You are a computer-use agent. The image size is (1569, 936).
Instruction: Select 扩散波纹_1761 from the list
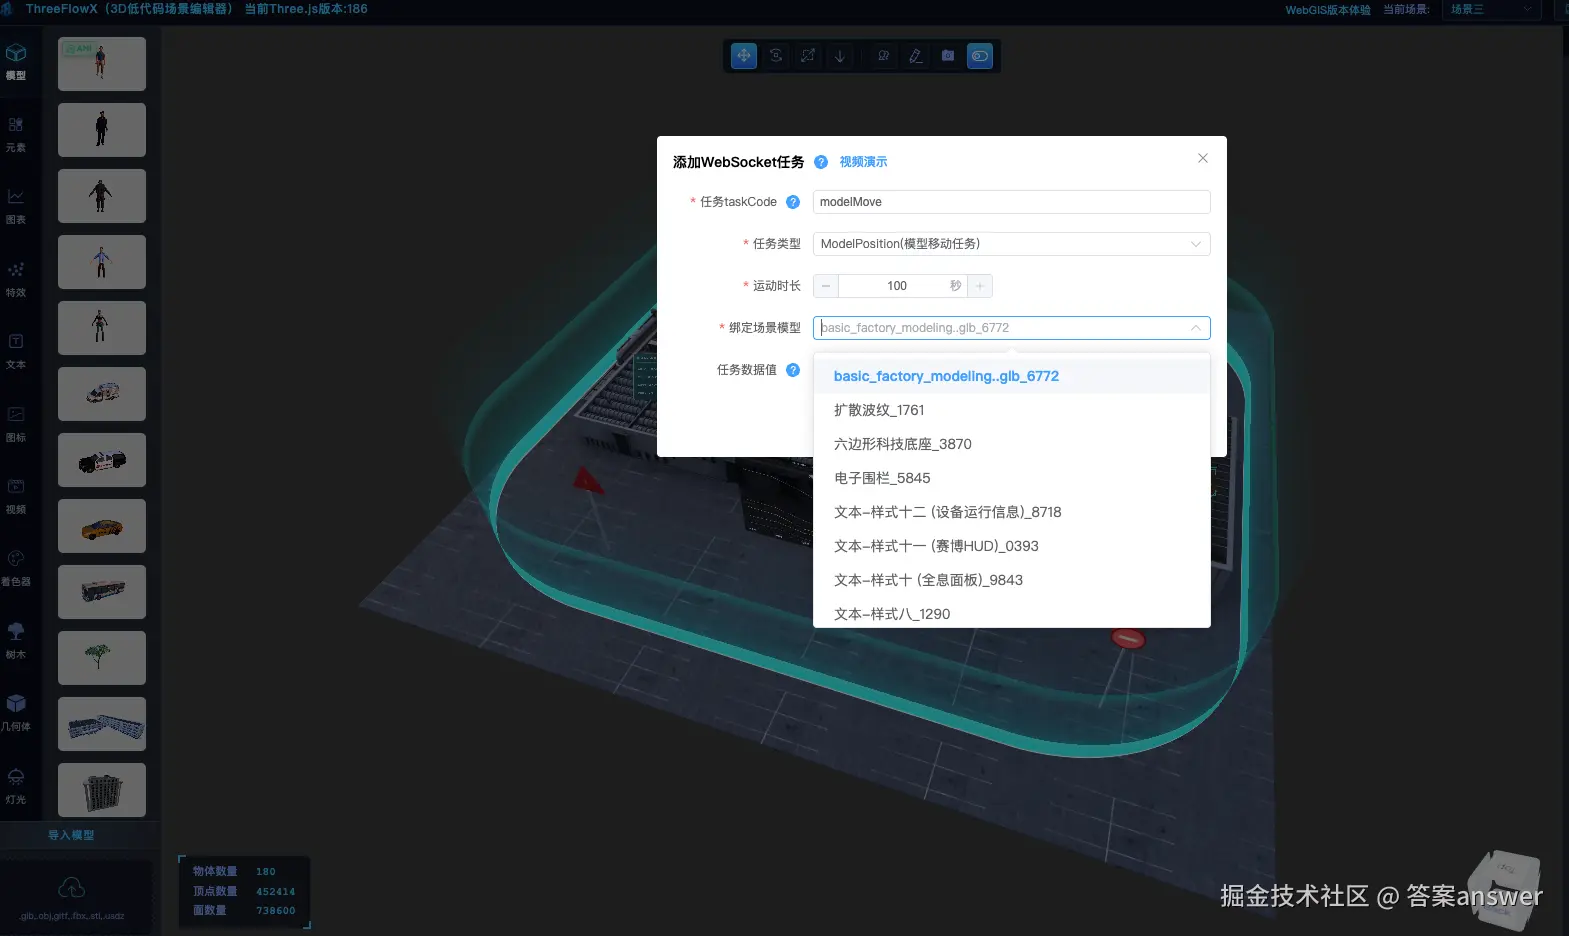[1012, 410]
